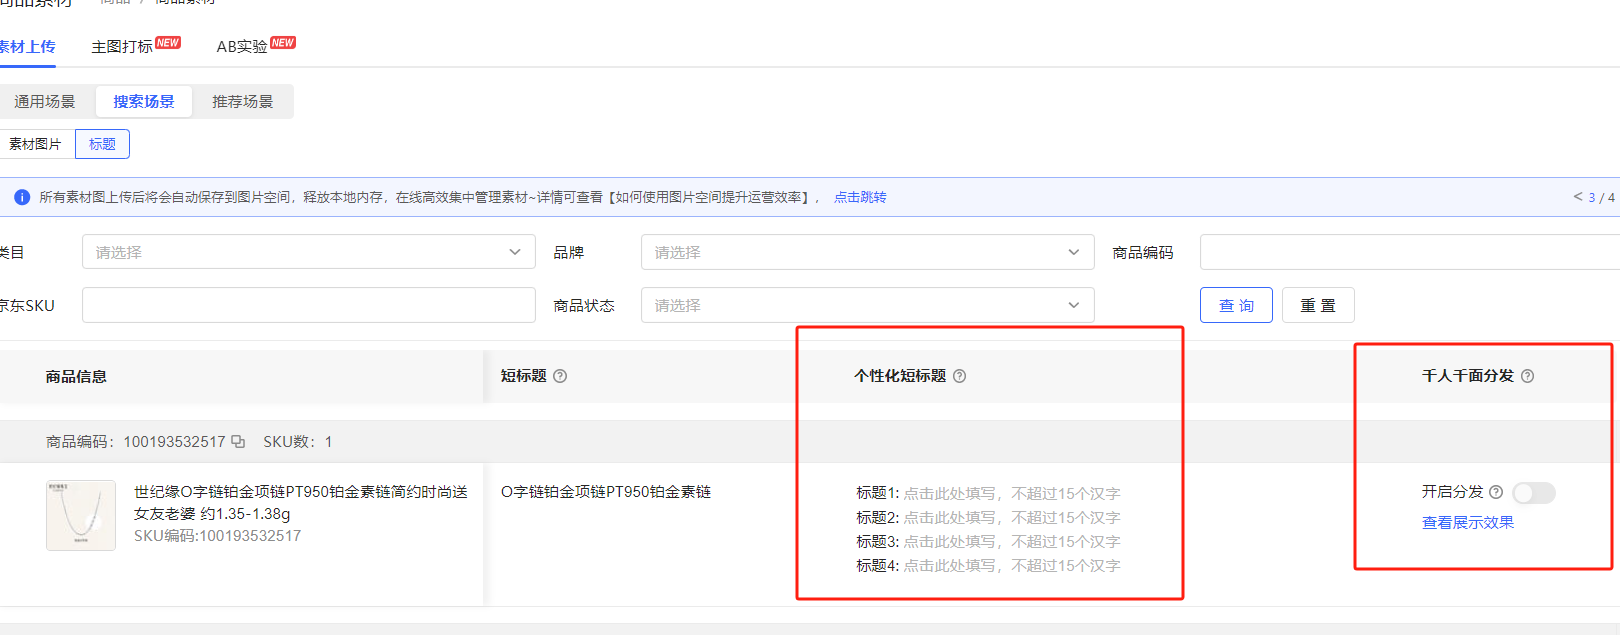The image size is (1620, 635).
Task: Open the 类目 dropdown
Action: click(308, 252)
